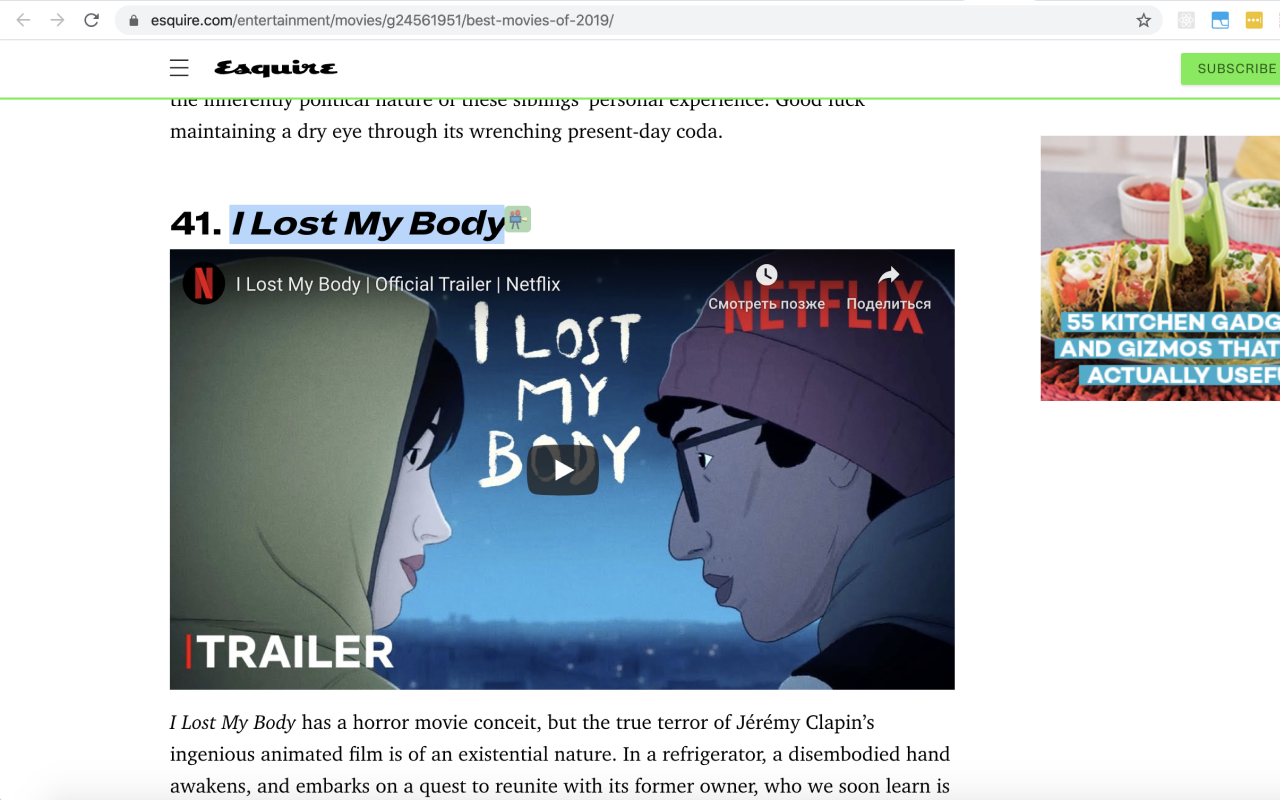
Task: Open the kitchen gadgets ad thumbnail
Action: point(1160,268)
